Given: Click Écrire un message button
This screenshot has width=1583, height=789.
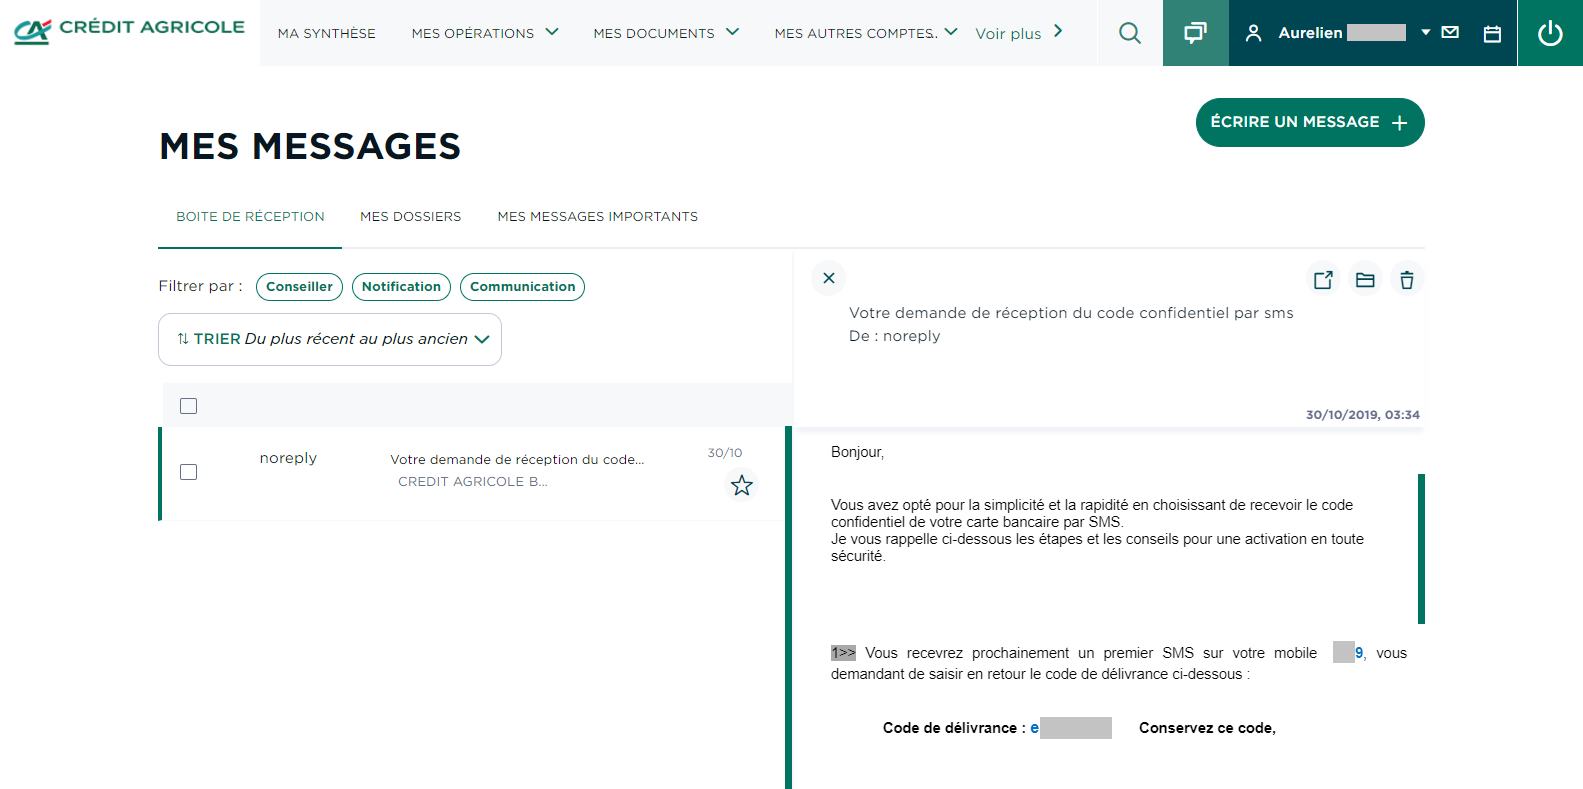Looking at the screenshot, I should point(1309,122).
